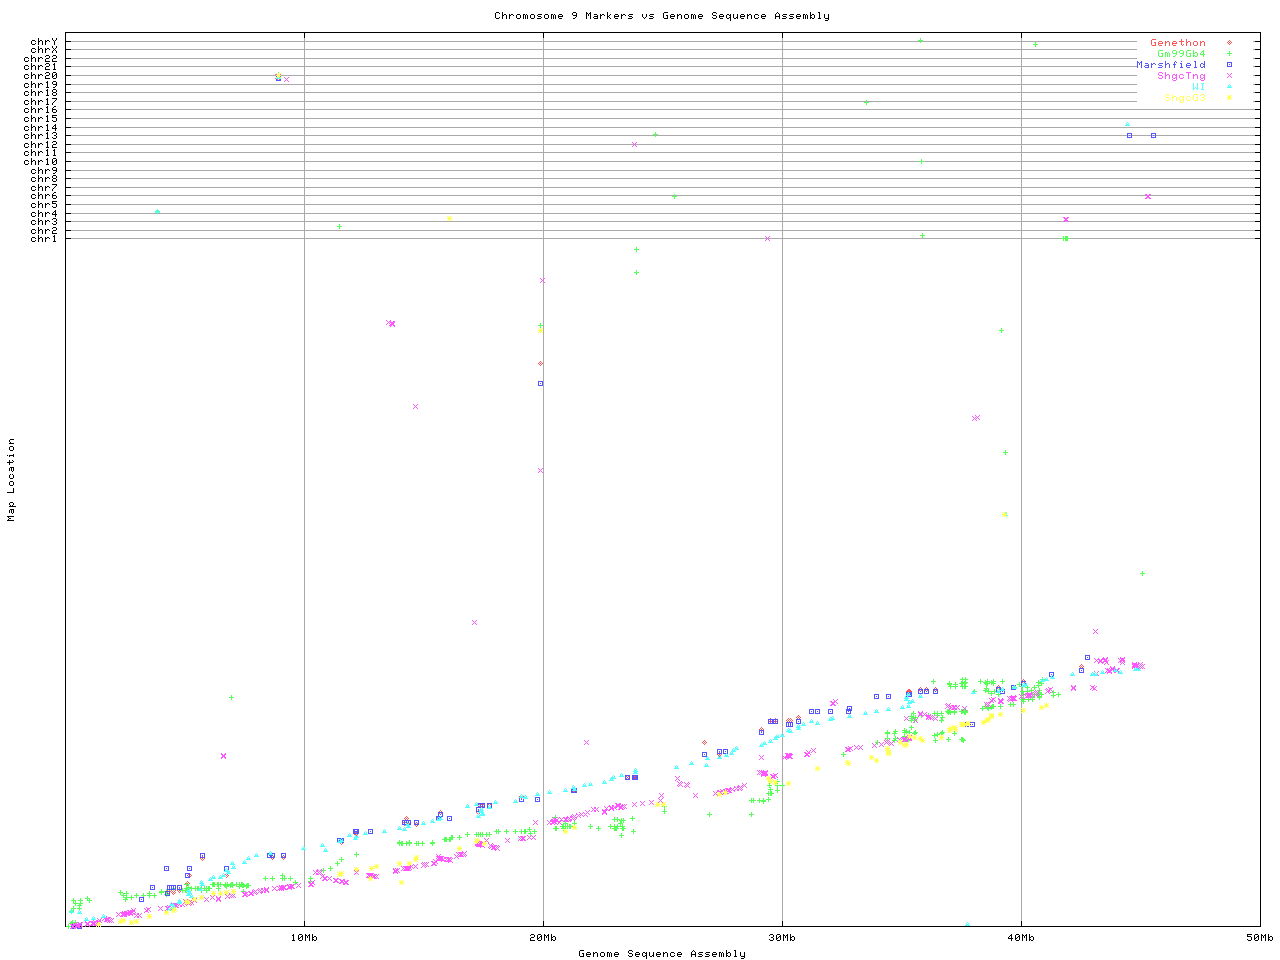Click the chrY label on y-axis

point(43,42)
